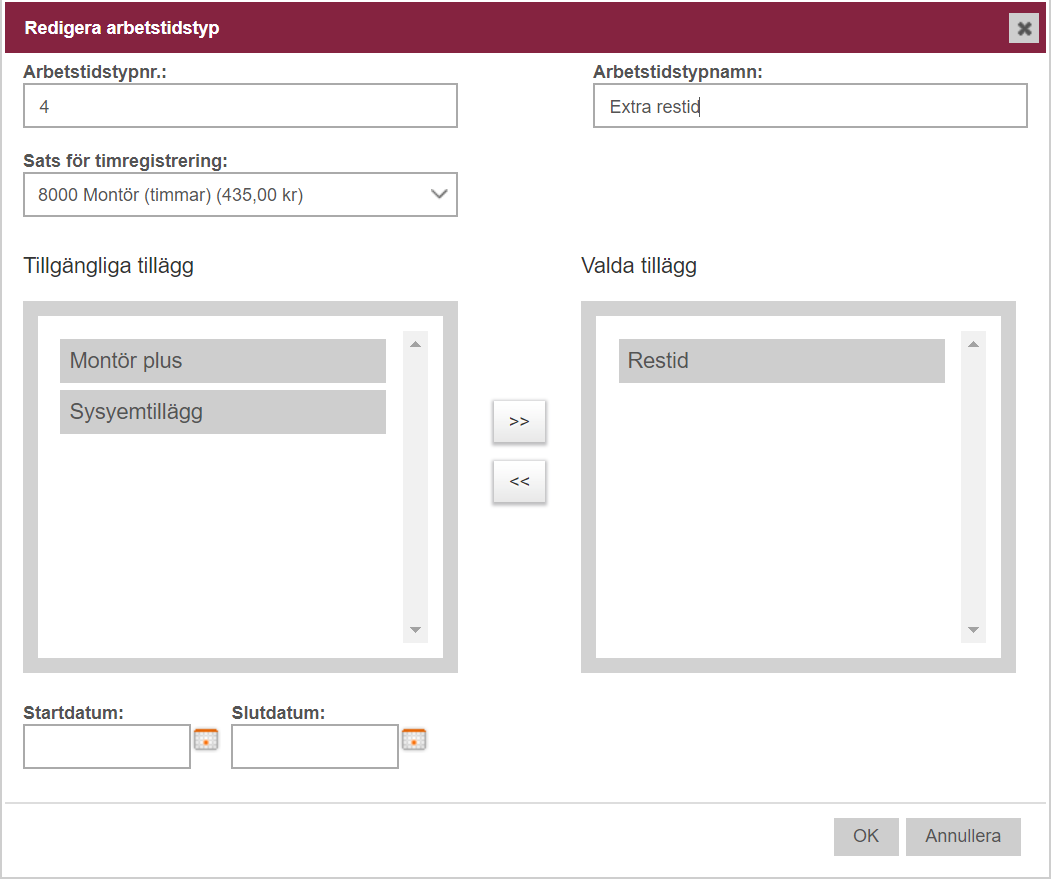Click scroll-down arrow in Valda tillägg list
Viewport: 1051px width, 879px height.
(x=973, y=630)
